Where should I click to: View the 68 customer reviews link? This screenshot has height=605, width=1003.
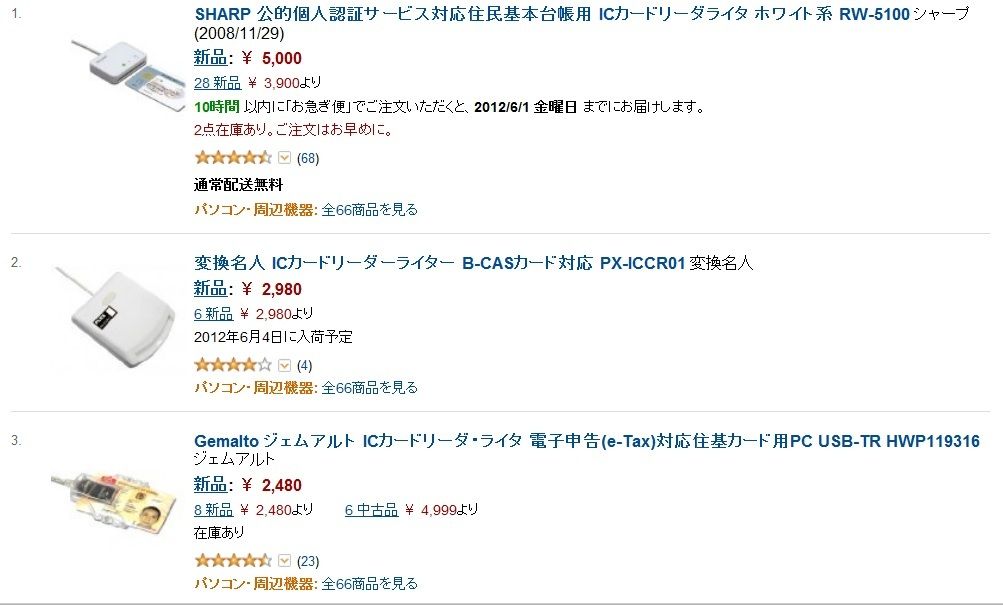[308, 158]
